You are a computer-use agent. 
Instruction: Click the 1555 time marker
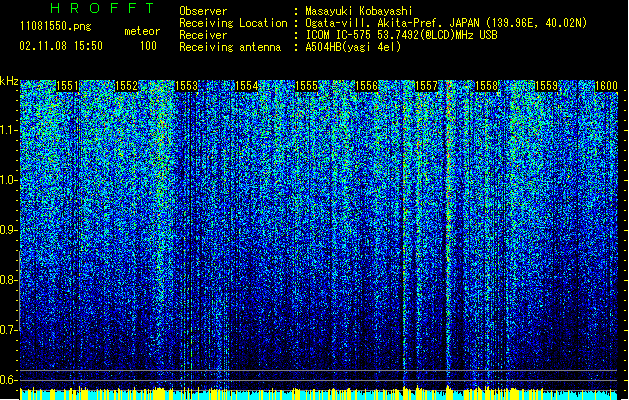(x=307, y=86)
